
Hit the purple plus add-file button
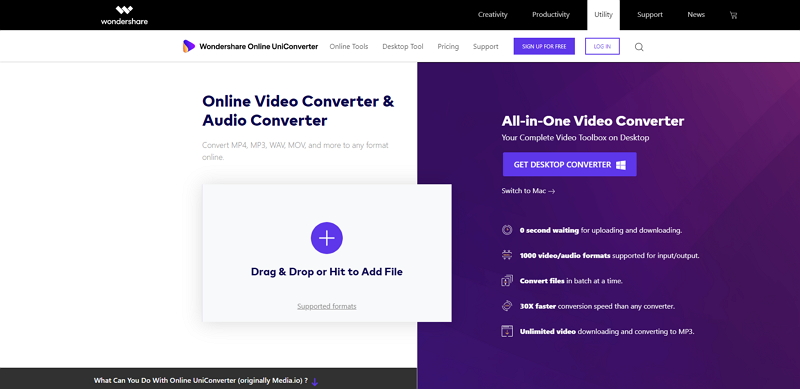(327, 238)
